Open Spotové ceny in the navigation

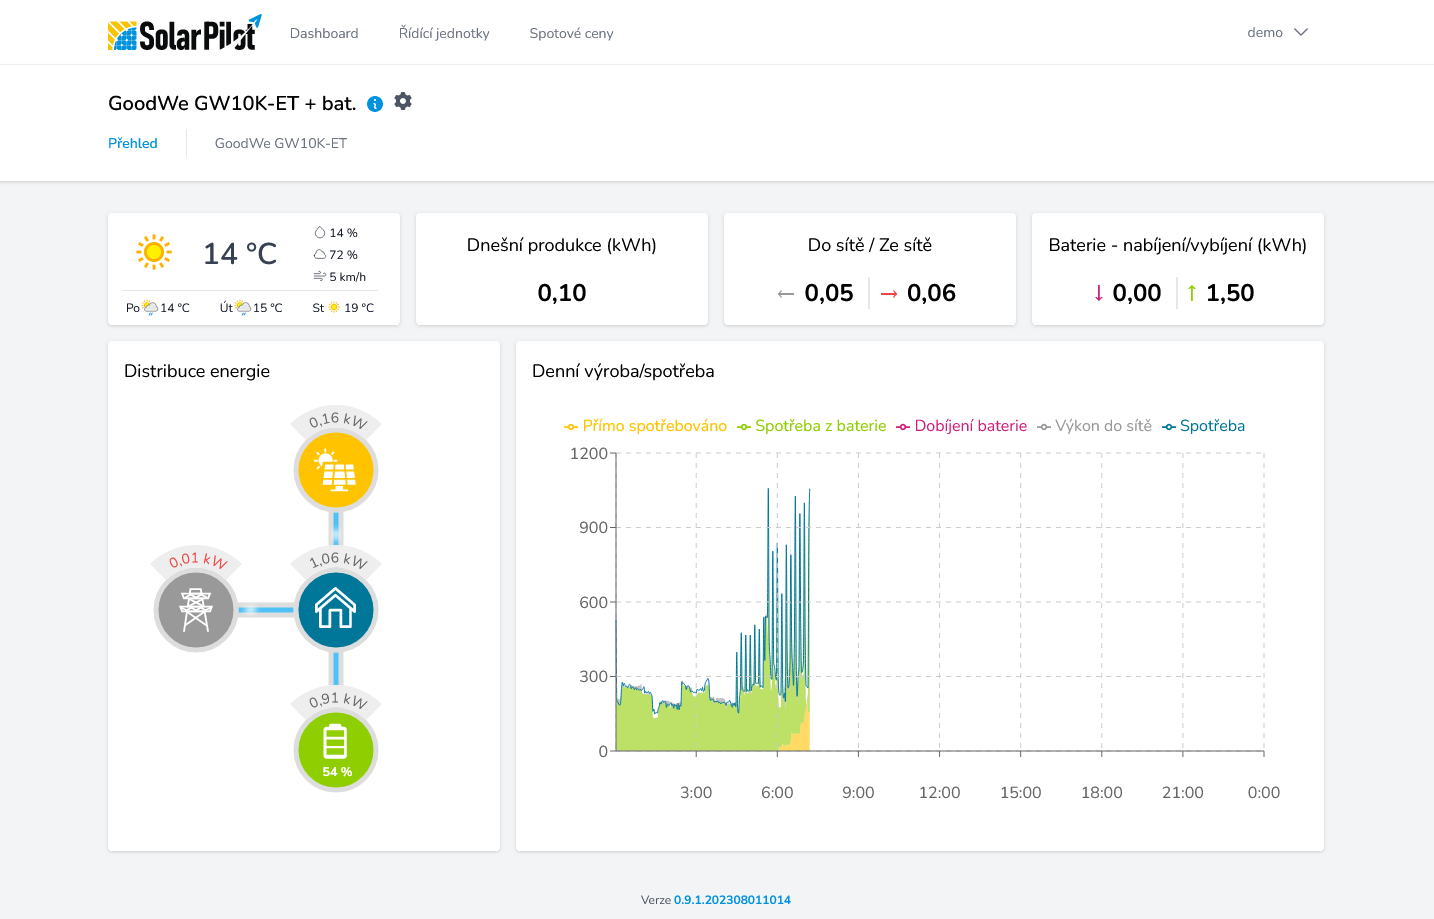tap(571, 34)
